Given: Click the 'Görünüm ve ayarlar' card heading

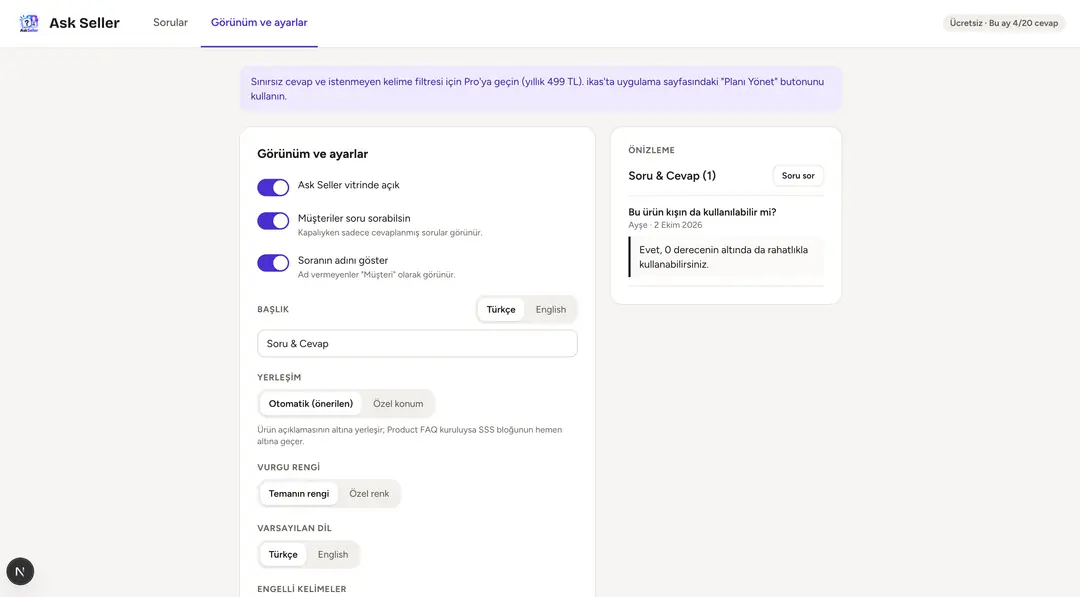Looking at the screenshot, I should [x=313, y=154].
